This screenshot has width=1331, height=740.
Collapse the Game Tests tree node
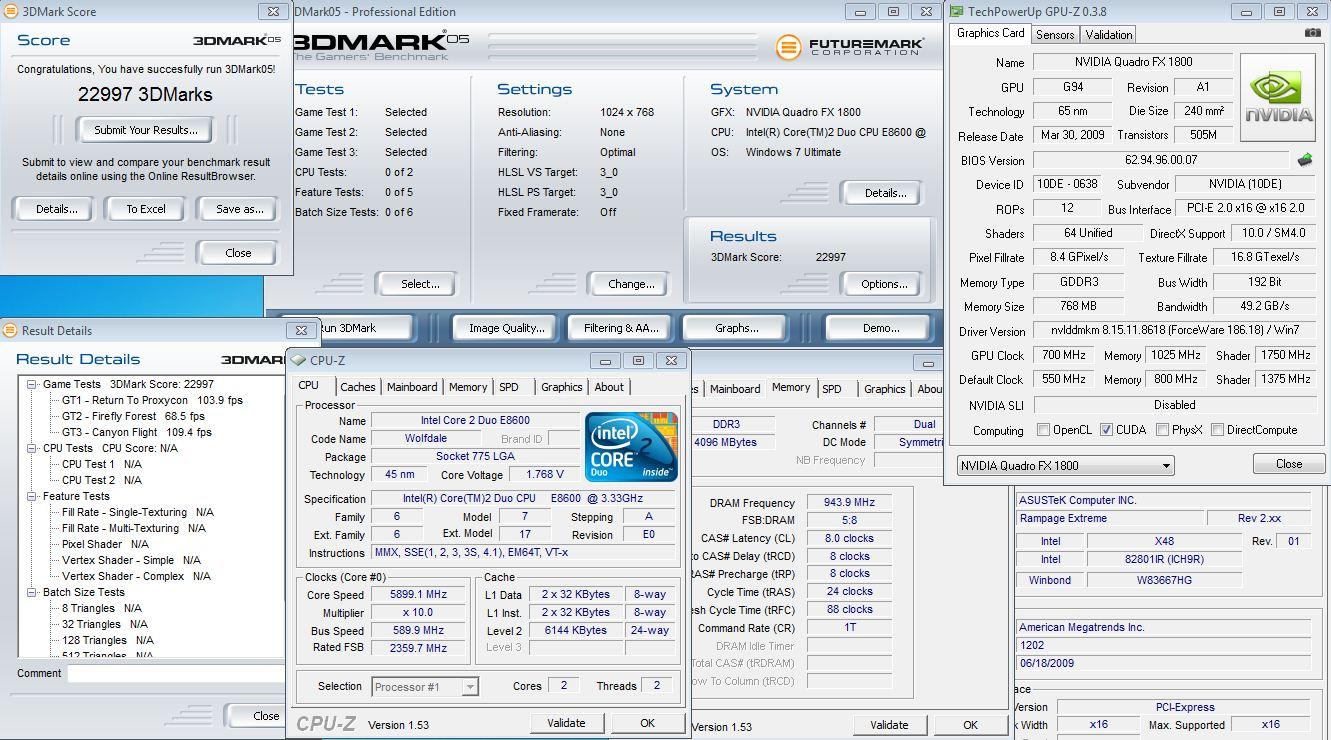(x=32, y=384)
